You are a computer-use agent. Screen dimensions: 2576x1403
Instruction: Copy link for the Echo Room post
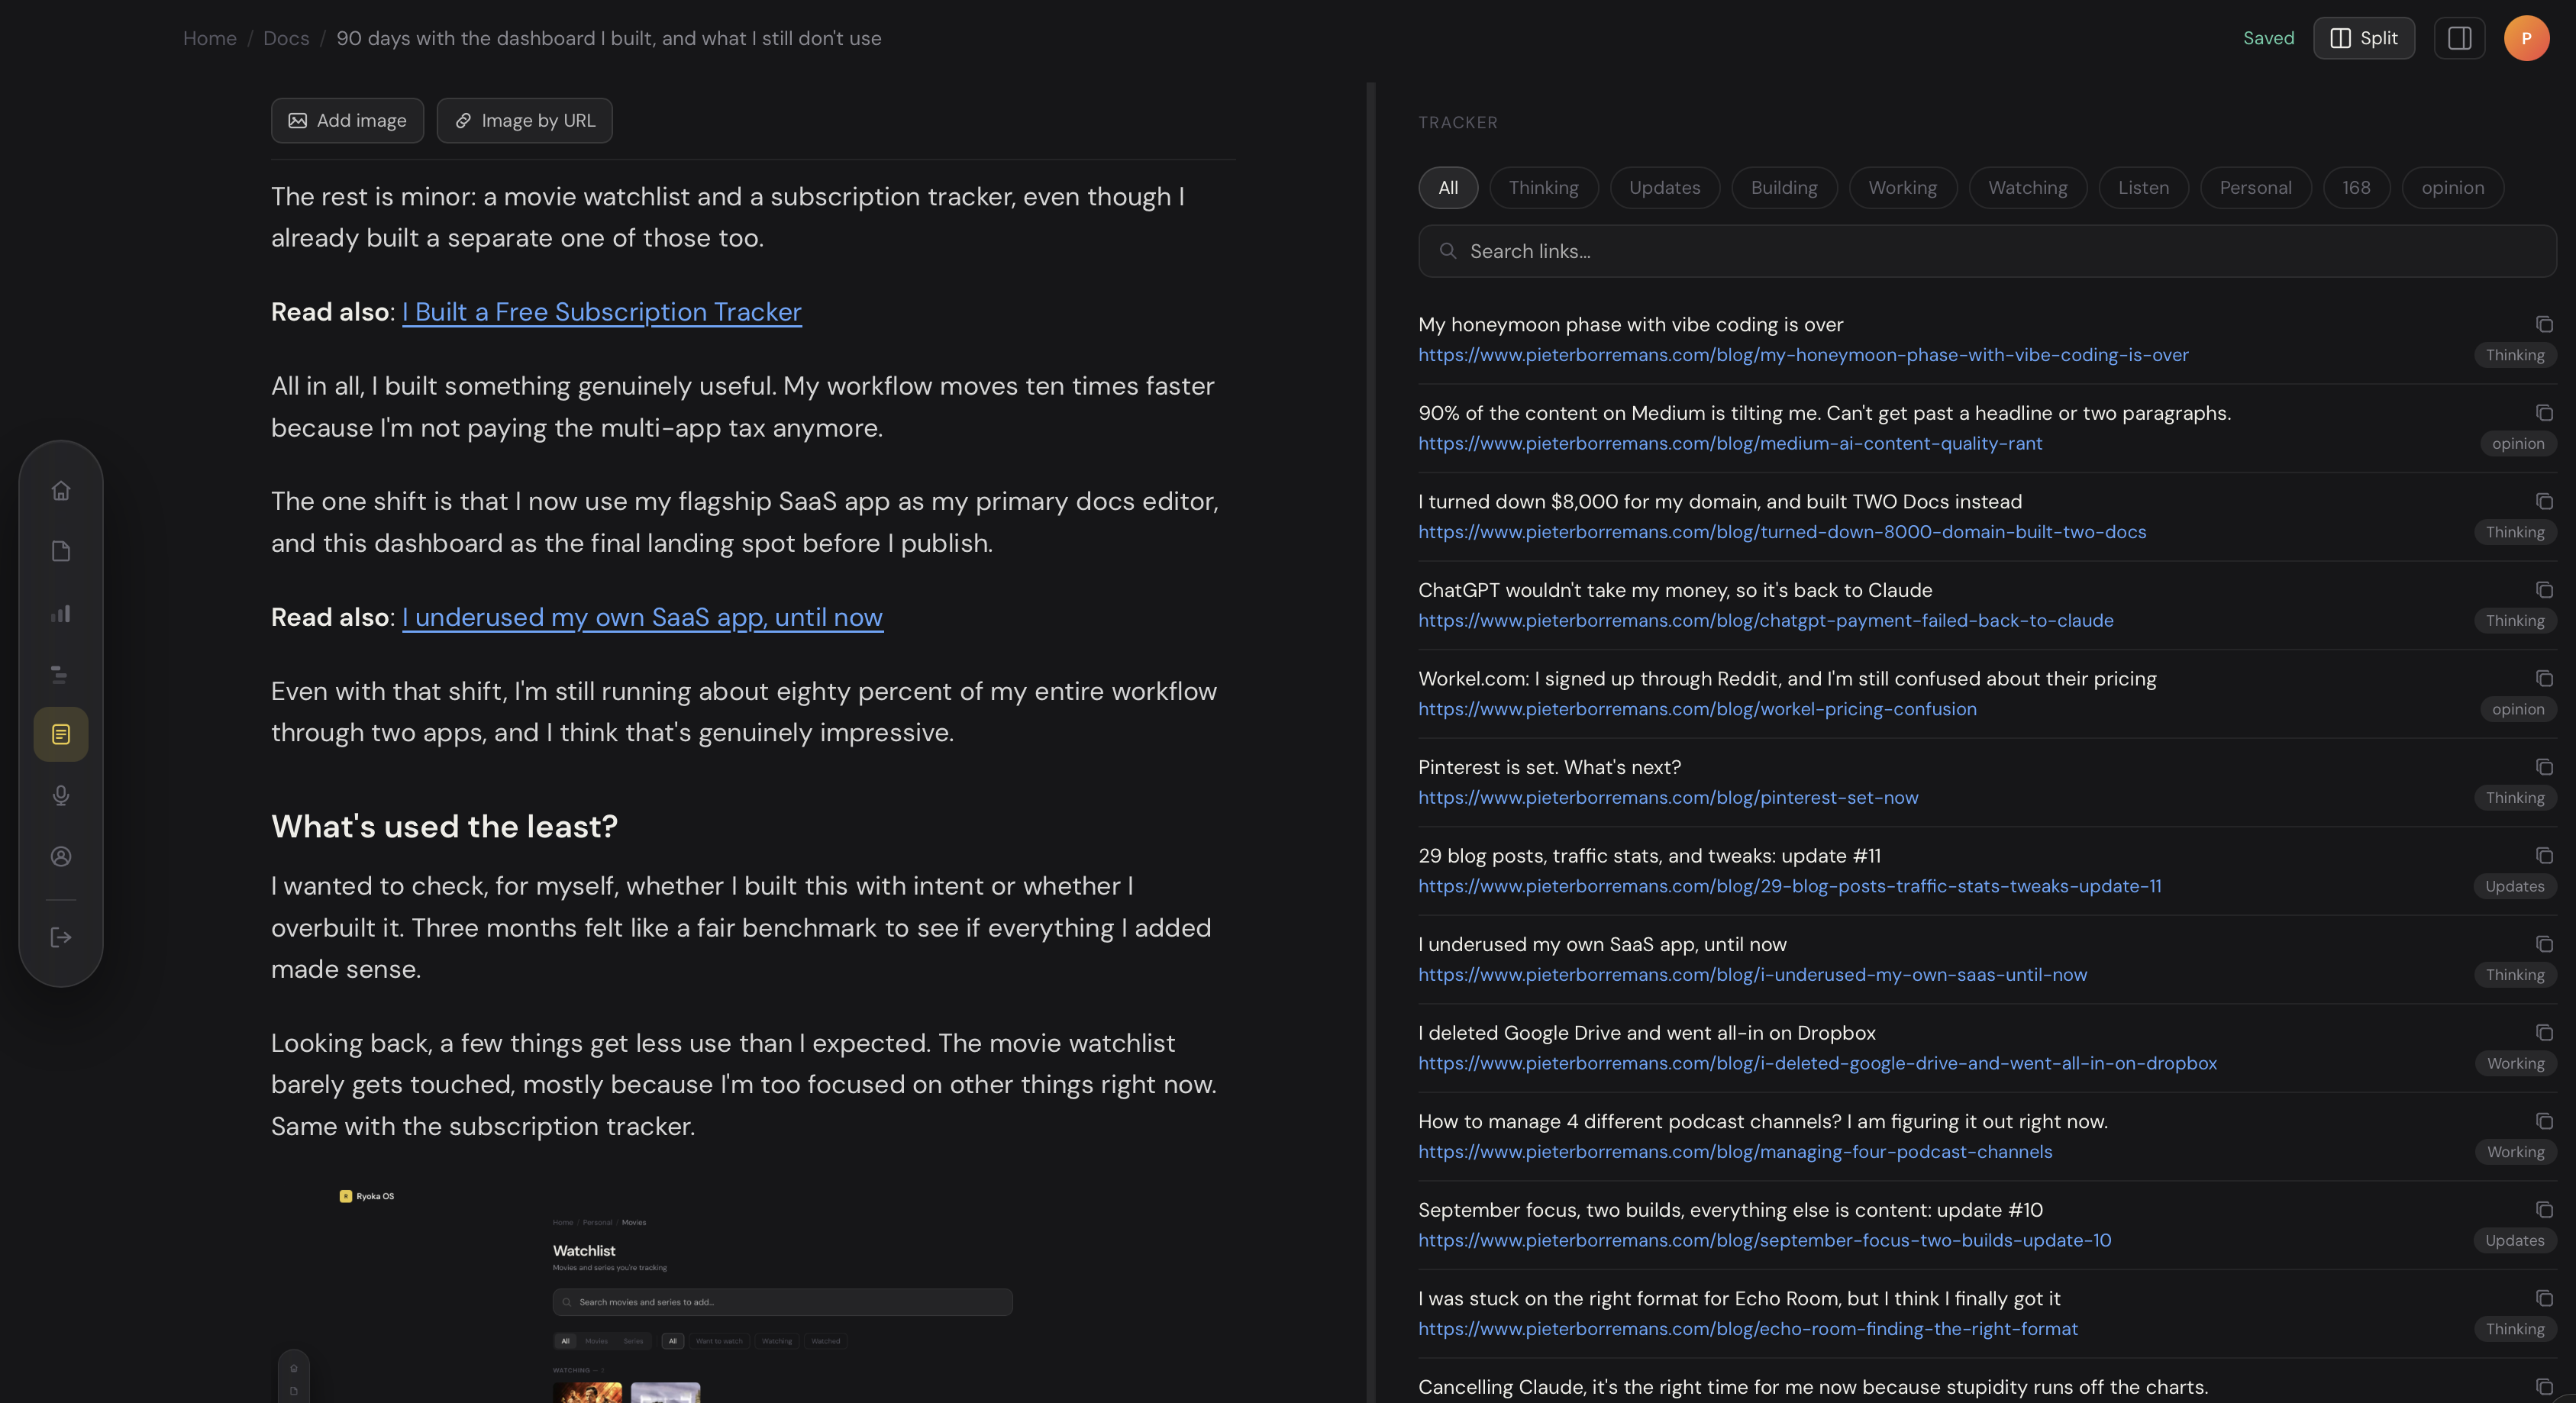2544,1298
